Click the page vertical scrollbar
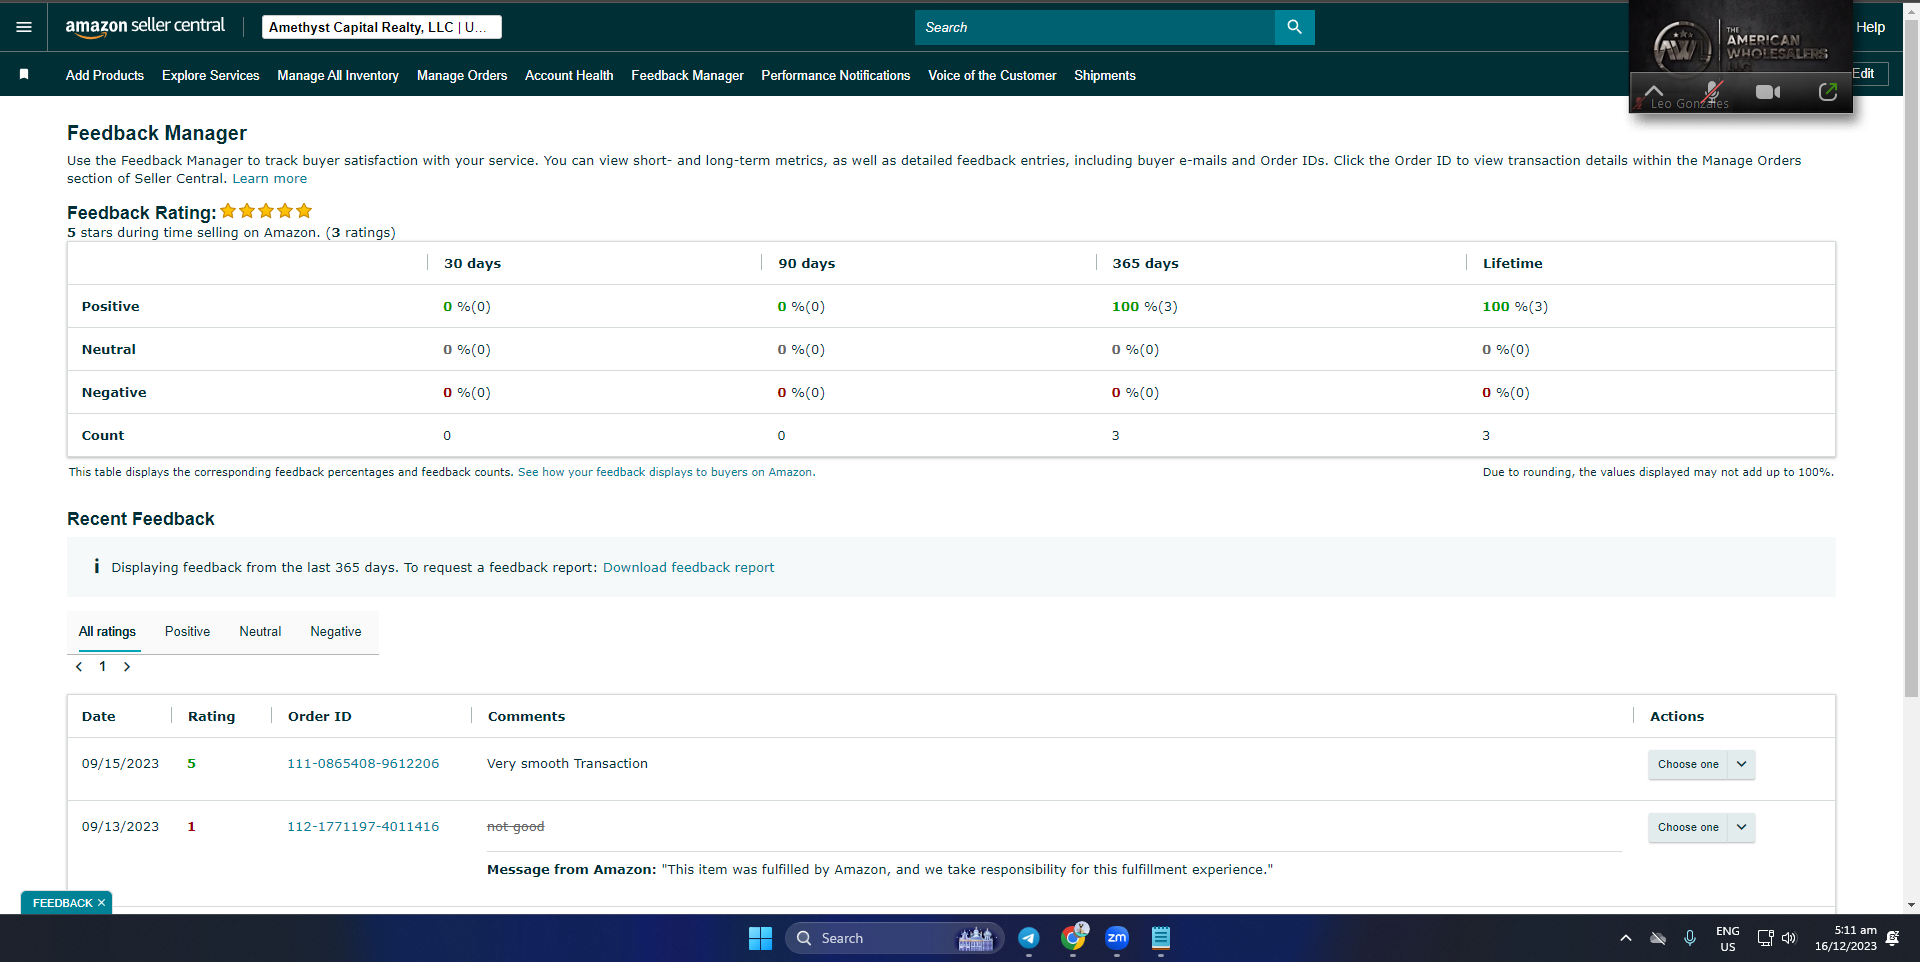 pyautogui.click(x=1912, y=360)
